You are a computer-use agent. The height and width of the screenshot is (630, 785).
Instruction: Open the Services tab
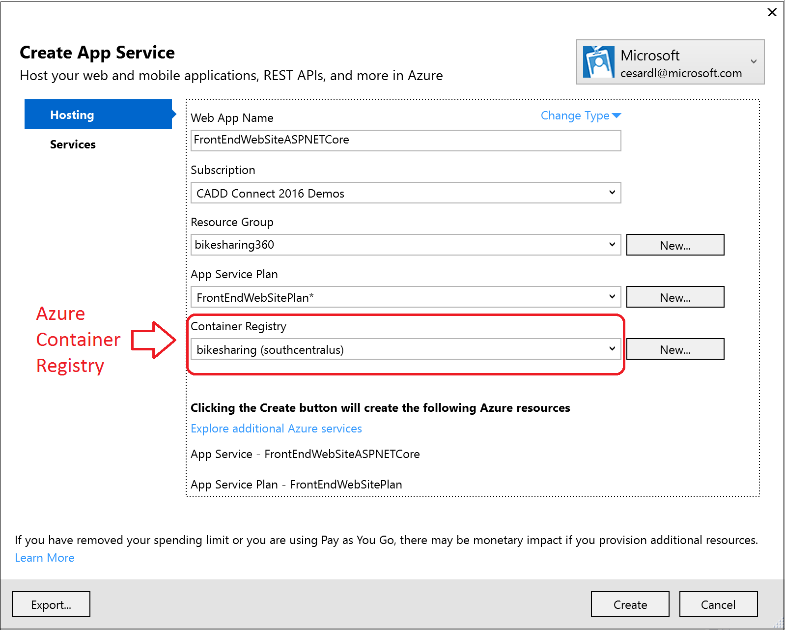point(73,144)
